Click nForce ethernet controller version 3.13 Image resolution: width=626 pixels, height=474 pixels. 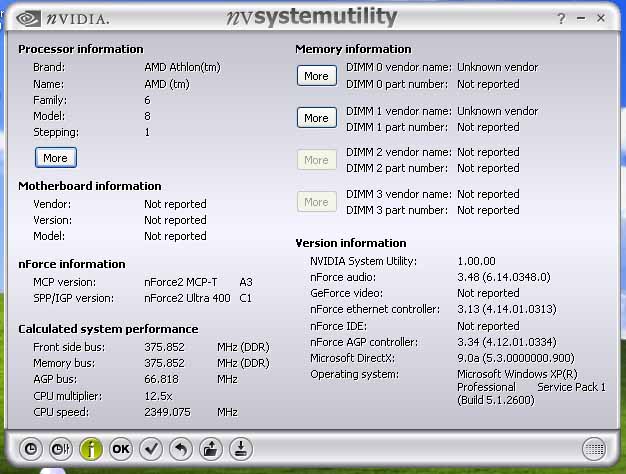(507, 309)
